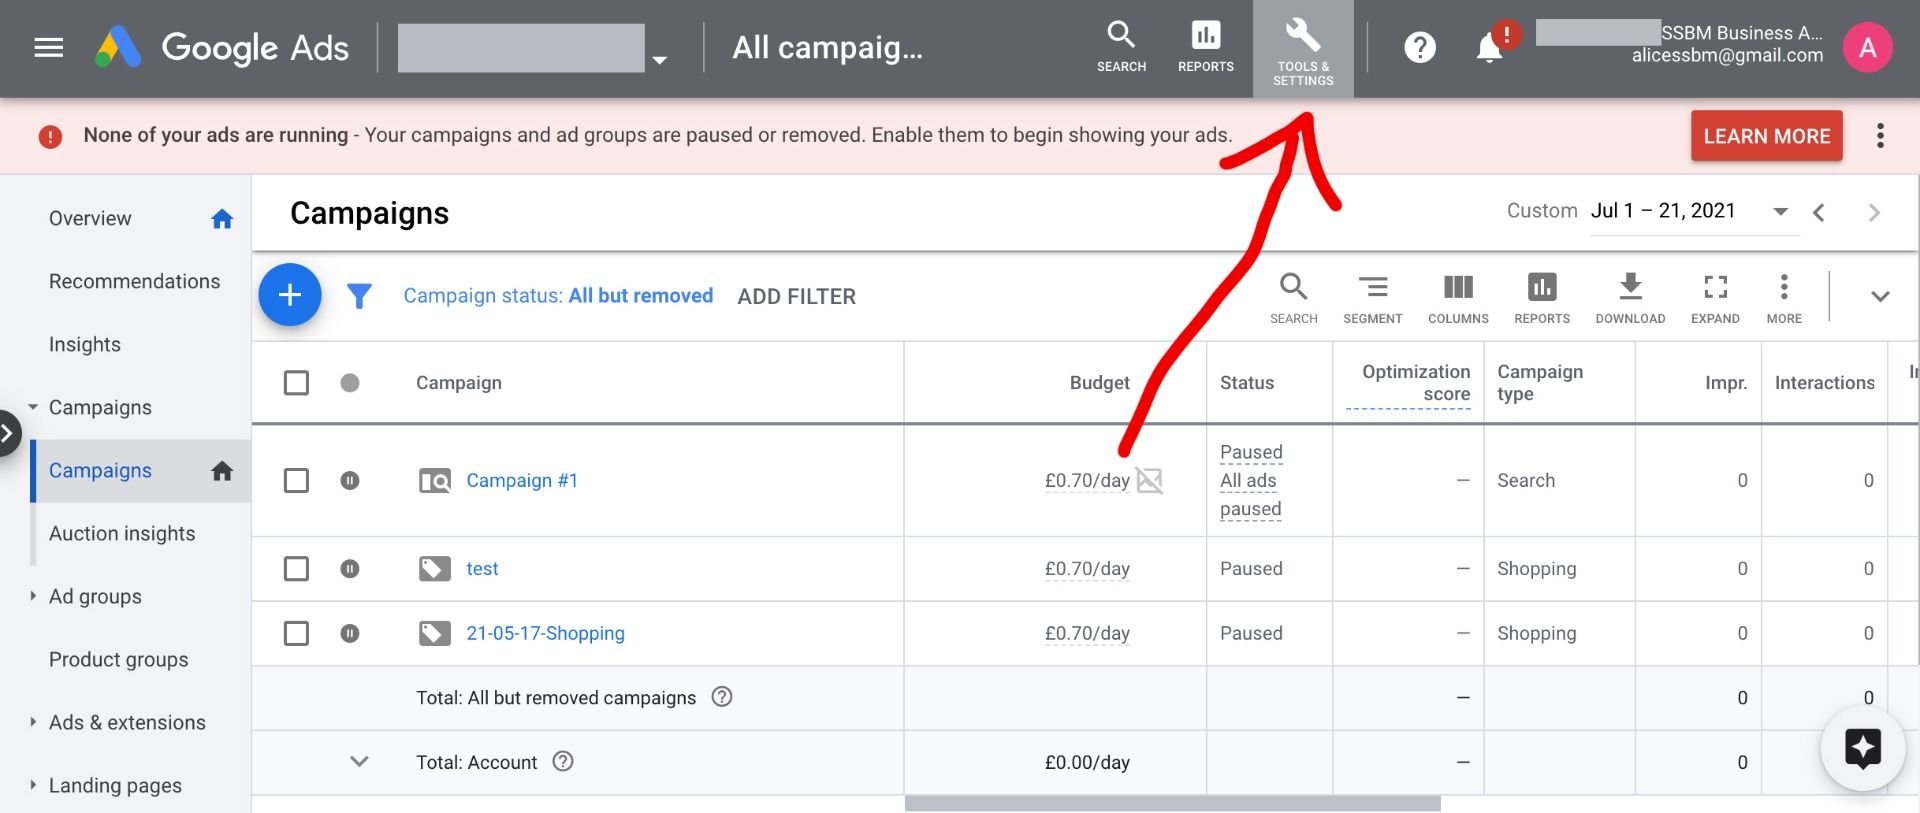Click the Reports icon in top bar
The width and height of the screenshot is (1920, 813).
(1205, 48)
